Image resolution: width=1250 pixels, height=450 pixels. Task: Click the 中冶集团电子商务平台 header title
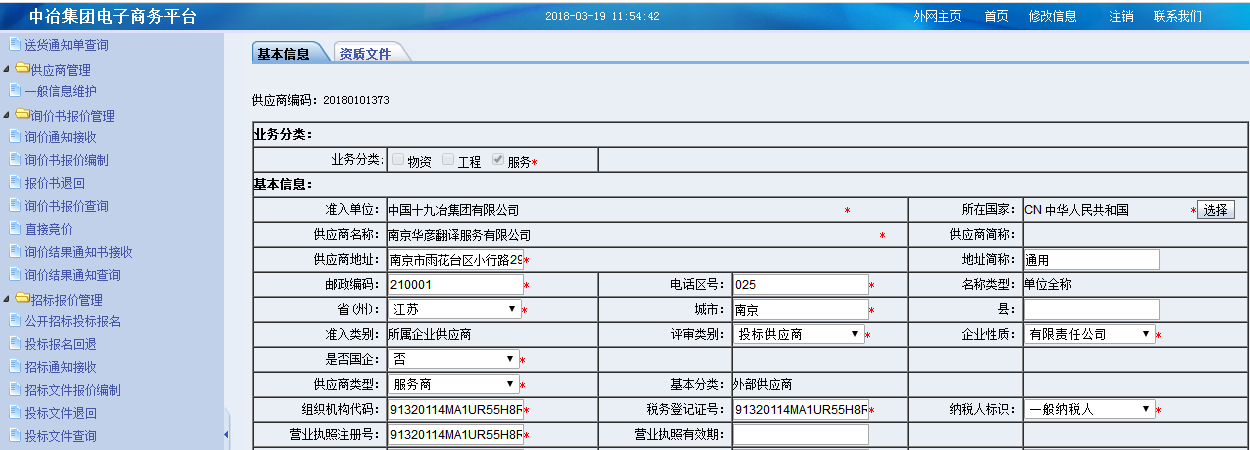[112, 16]
